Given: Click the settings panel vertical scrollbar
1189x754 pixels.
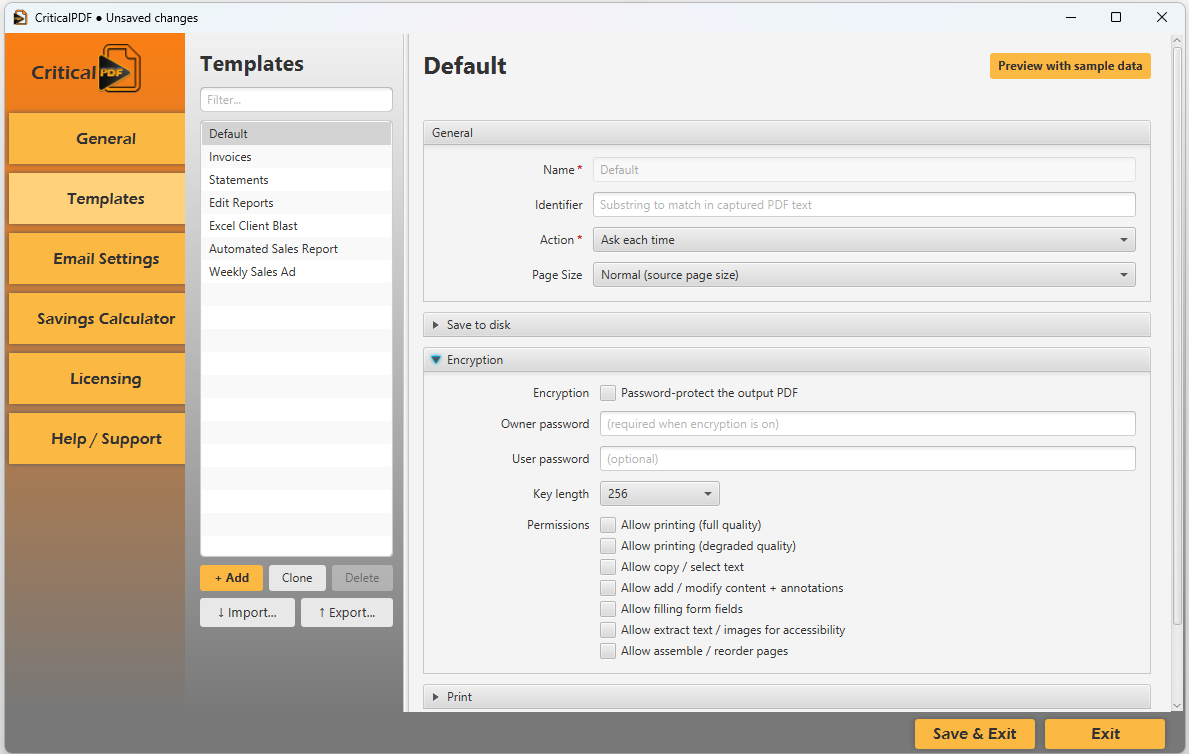Looking at the screenshot, I should [1177, 334].
